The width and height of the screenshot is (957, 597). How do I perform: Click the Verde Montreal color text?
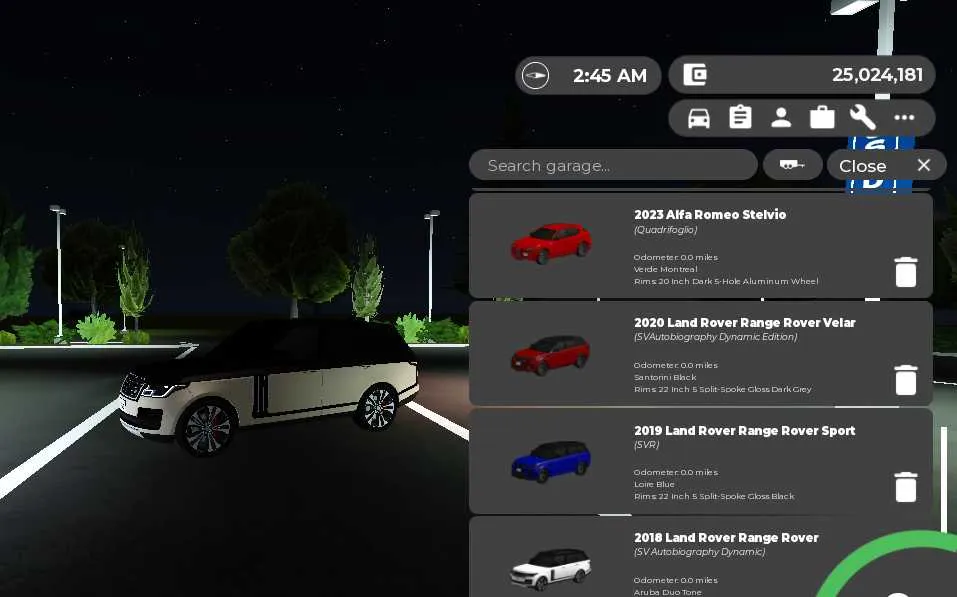pyautogui.click(x=665, y=269)
